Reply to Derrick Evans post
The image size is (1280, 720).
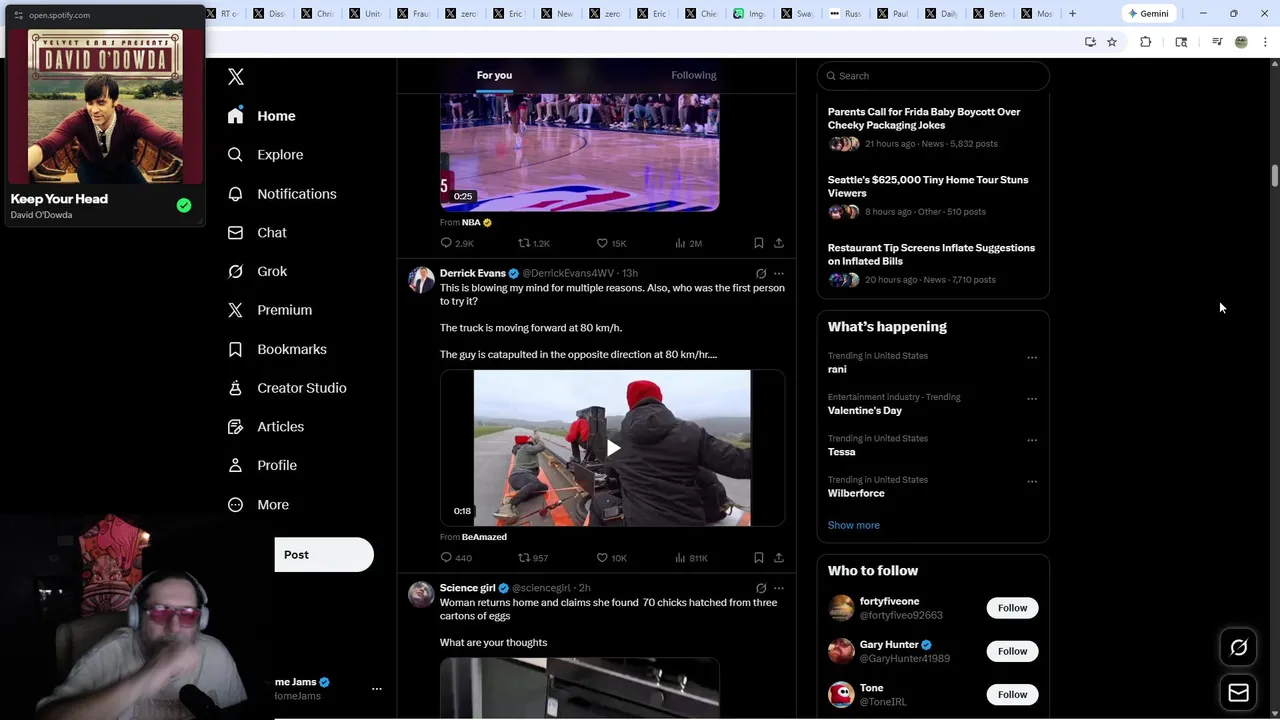pyautogui.click(x=456, y=558)
